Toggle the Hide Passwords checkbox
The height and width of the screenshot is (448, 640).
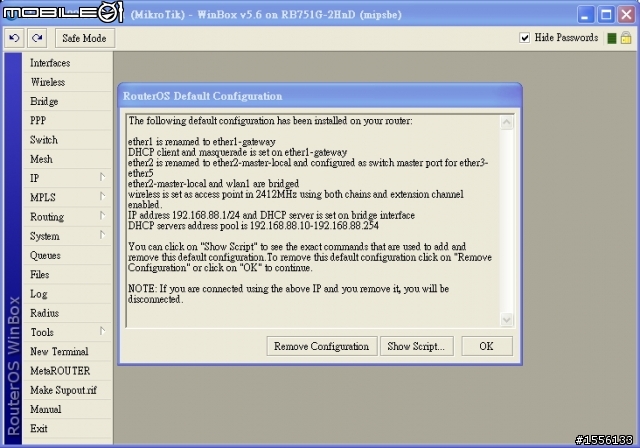pyautogui.click(x=524, y=38)
